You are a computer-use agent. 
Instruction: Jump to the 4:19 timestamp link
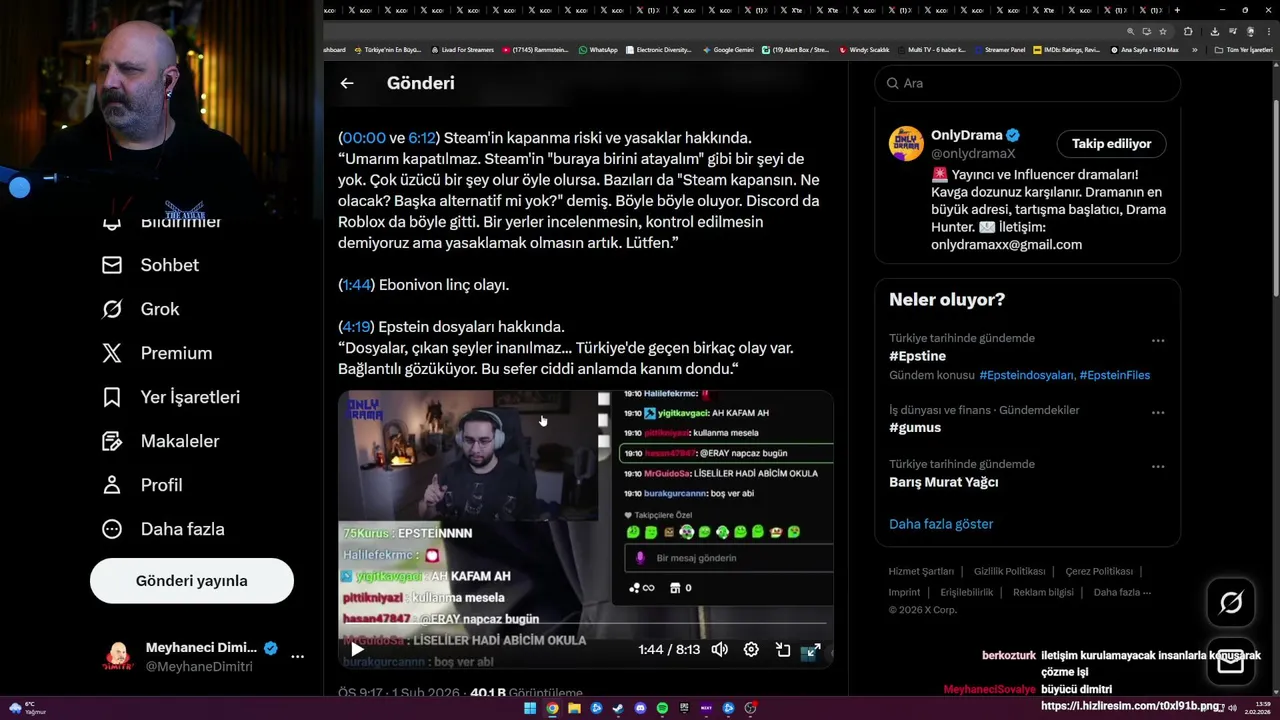point(357,327)
